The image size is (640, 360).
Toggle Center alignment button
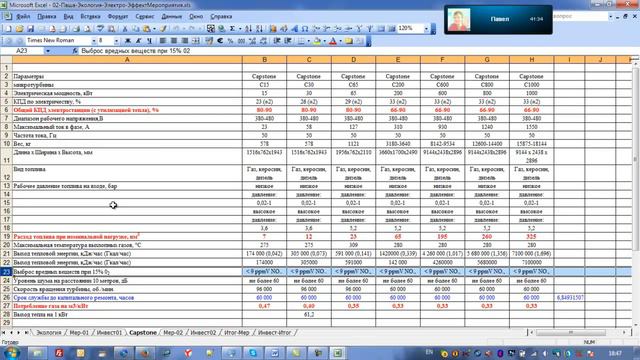click(x=173, y=40)
